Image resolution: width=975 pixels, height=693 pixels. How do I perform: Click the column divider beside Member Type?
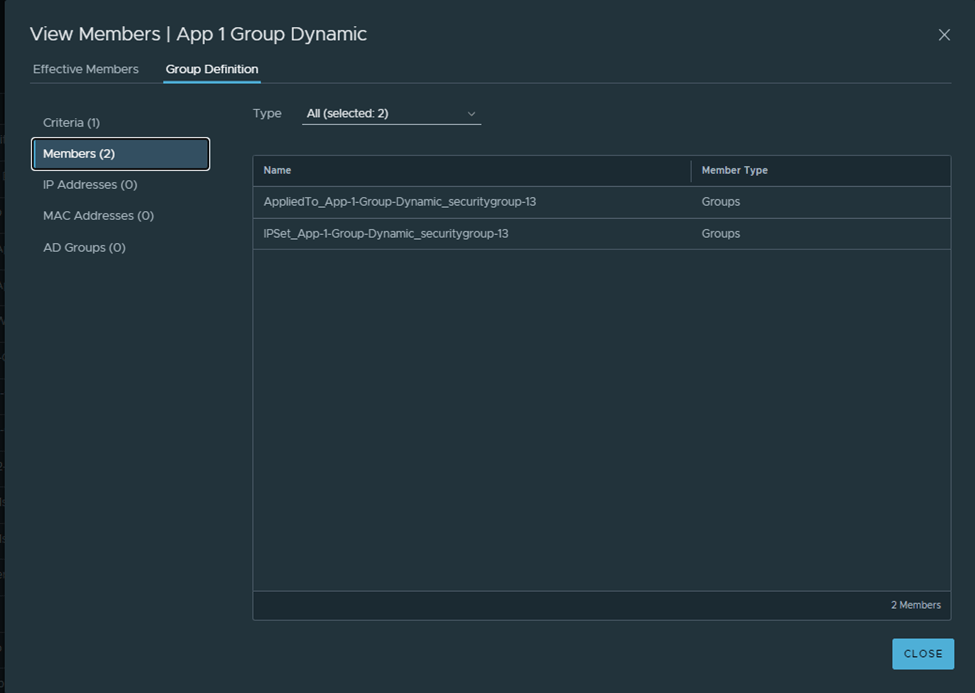[691, 171]
